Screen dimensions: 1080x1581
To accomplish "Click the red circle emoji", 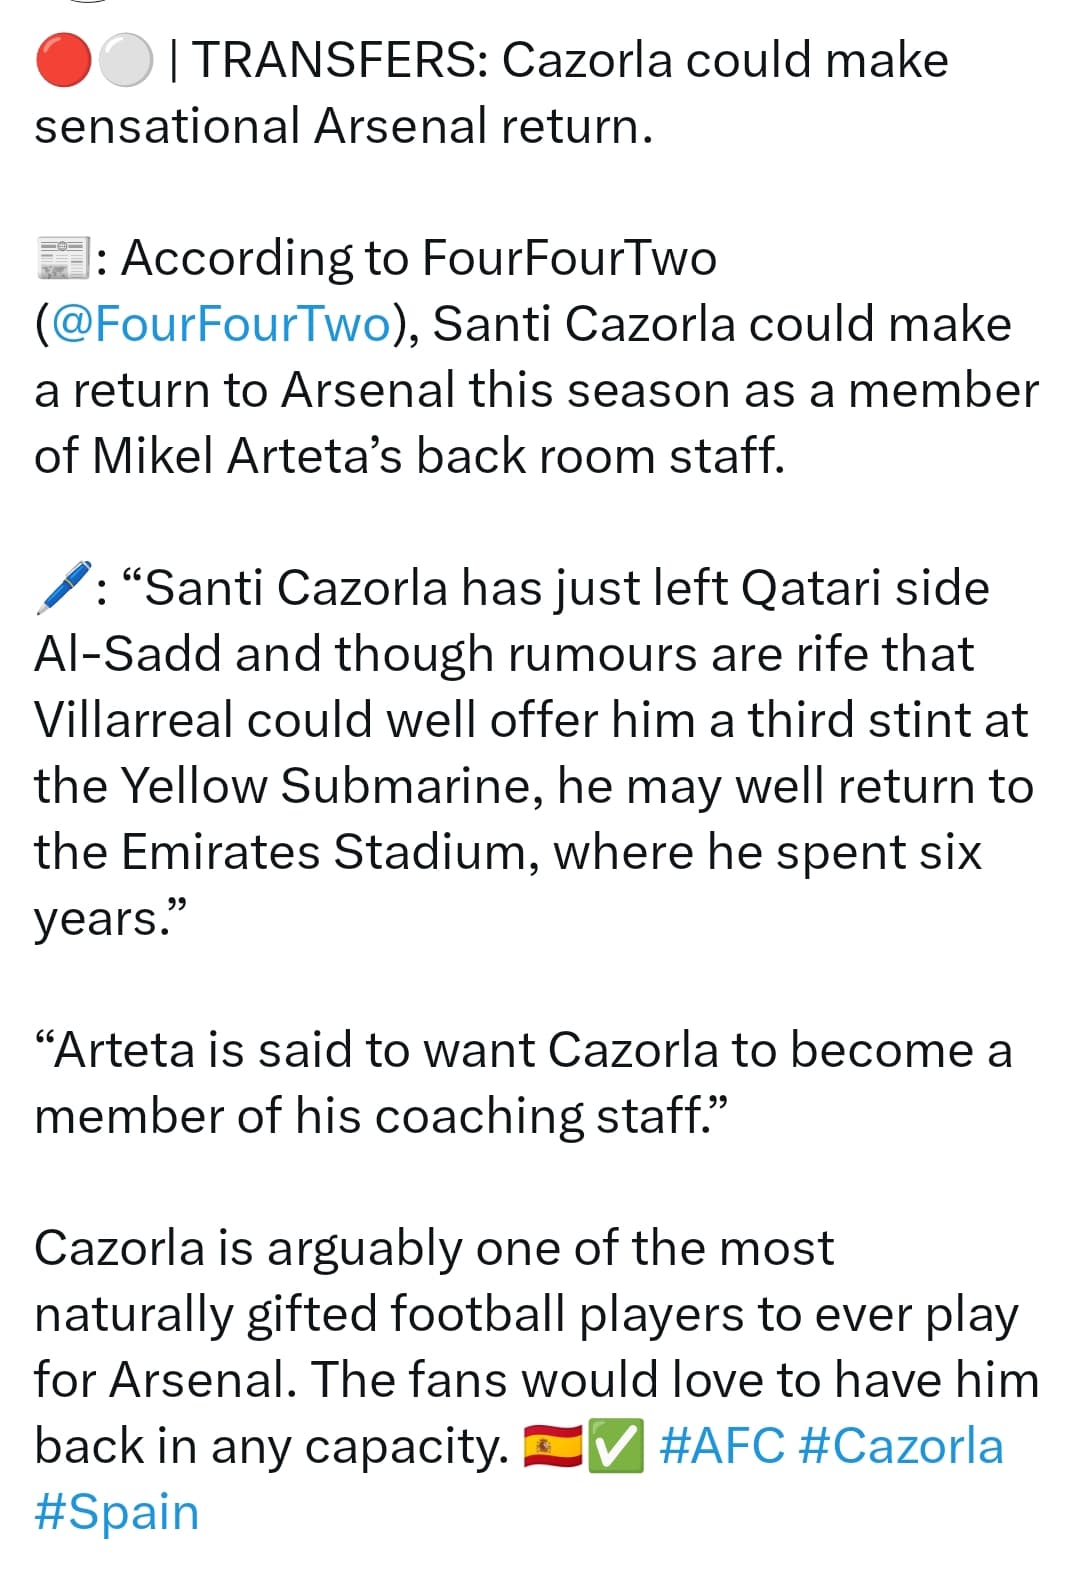I will tap(63, 60).
